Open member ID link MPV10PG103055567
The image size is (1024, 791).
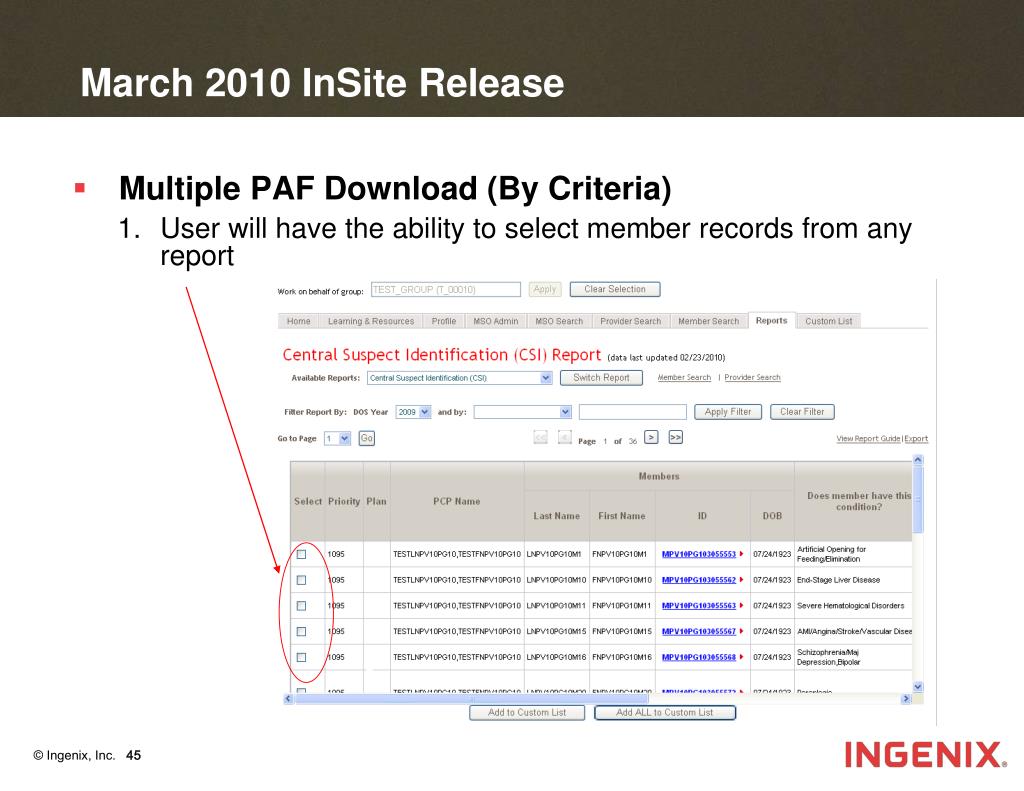(699, 631)
